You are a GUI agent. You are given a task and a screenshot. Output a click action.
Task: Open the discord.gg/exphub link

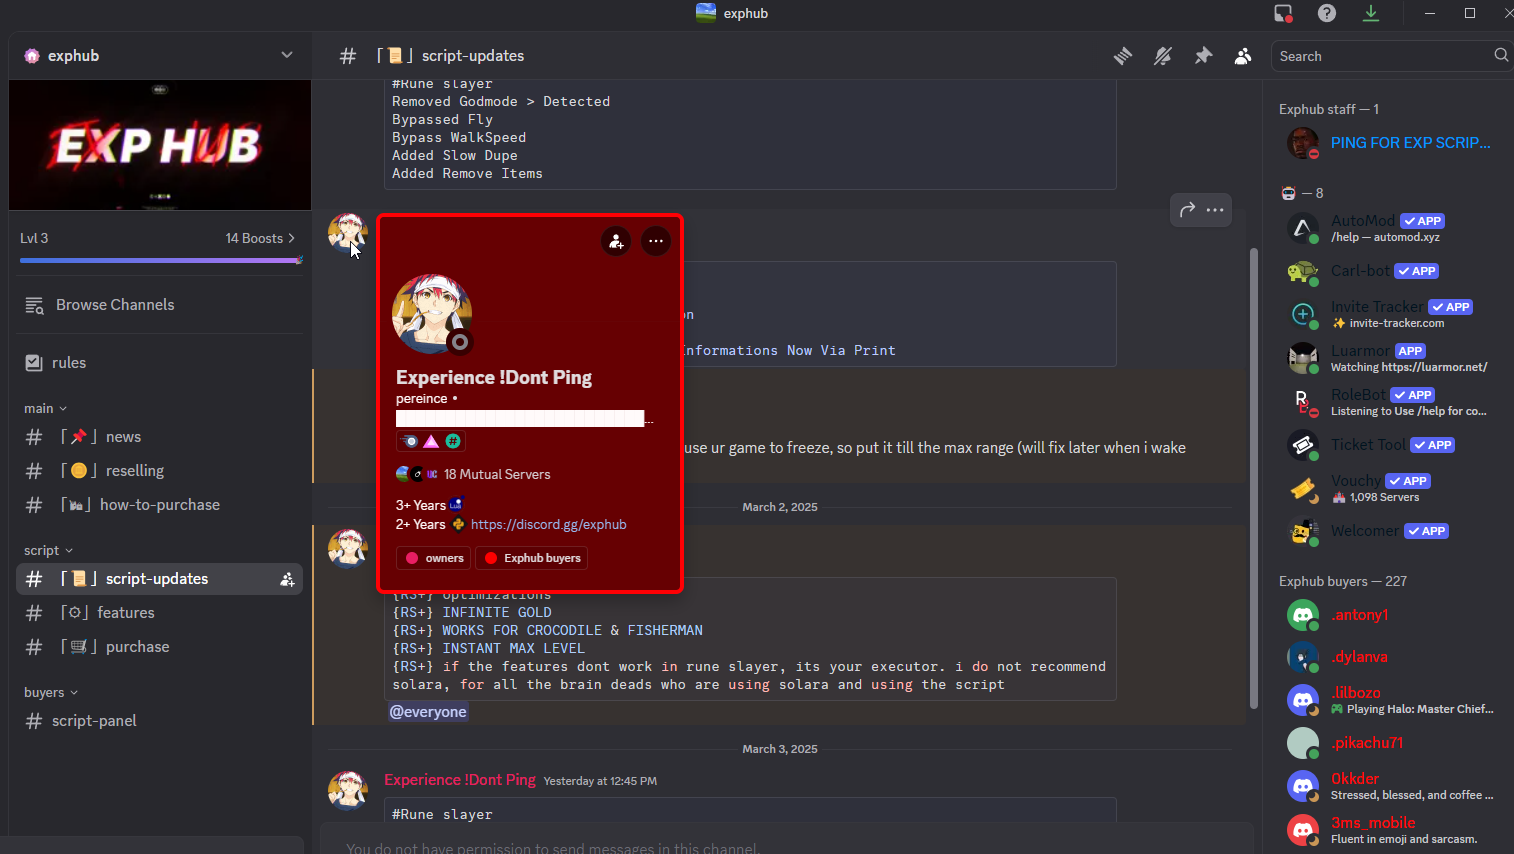click(548, 524)
